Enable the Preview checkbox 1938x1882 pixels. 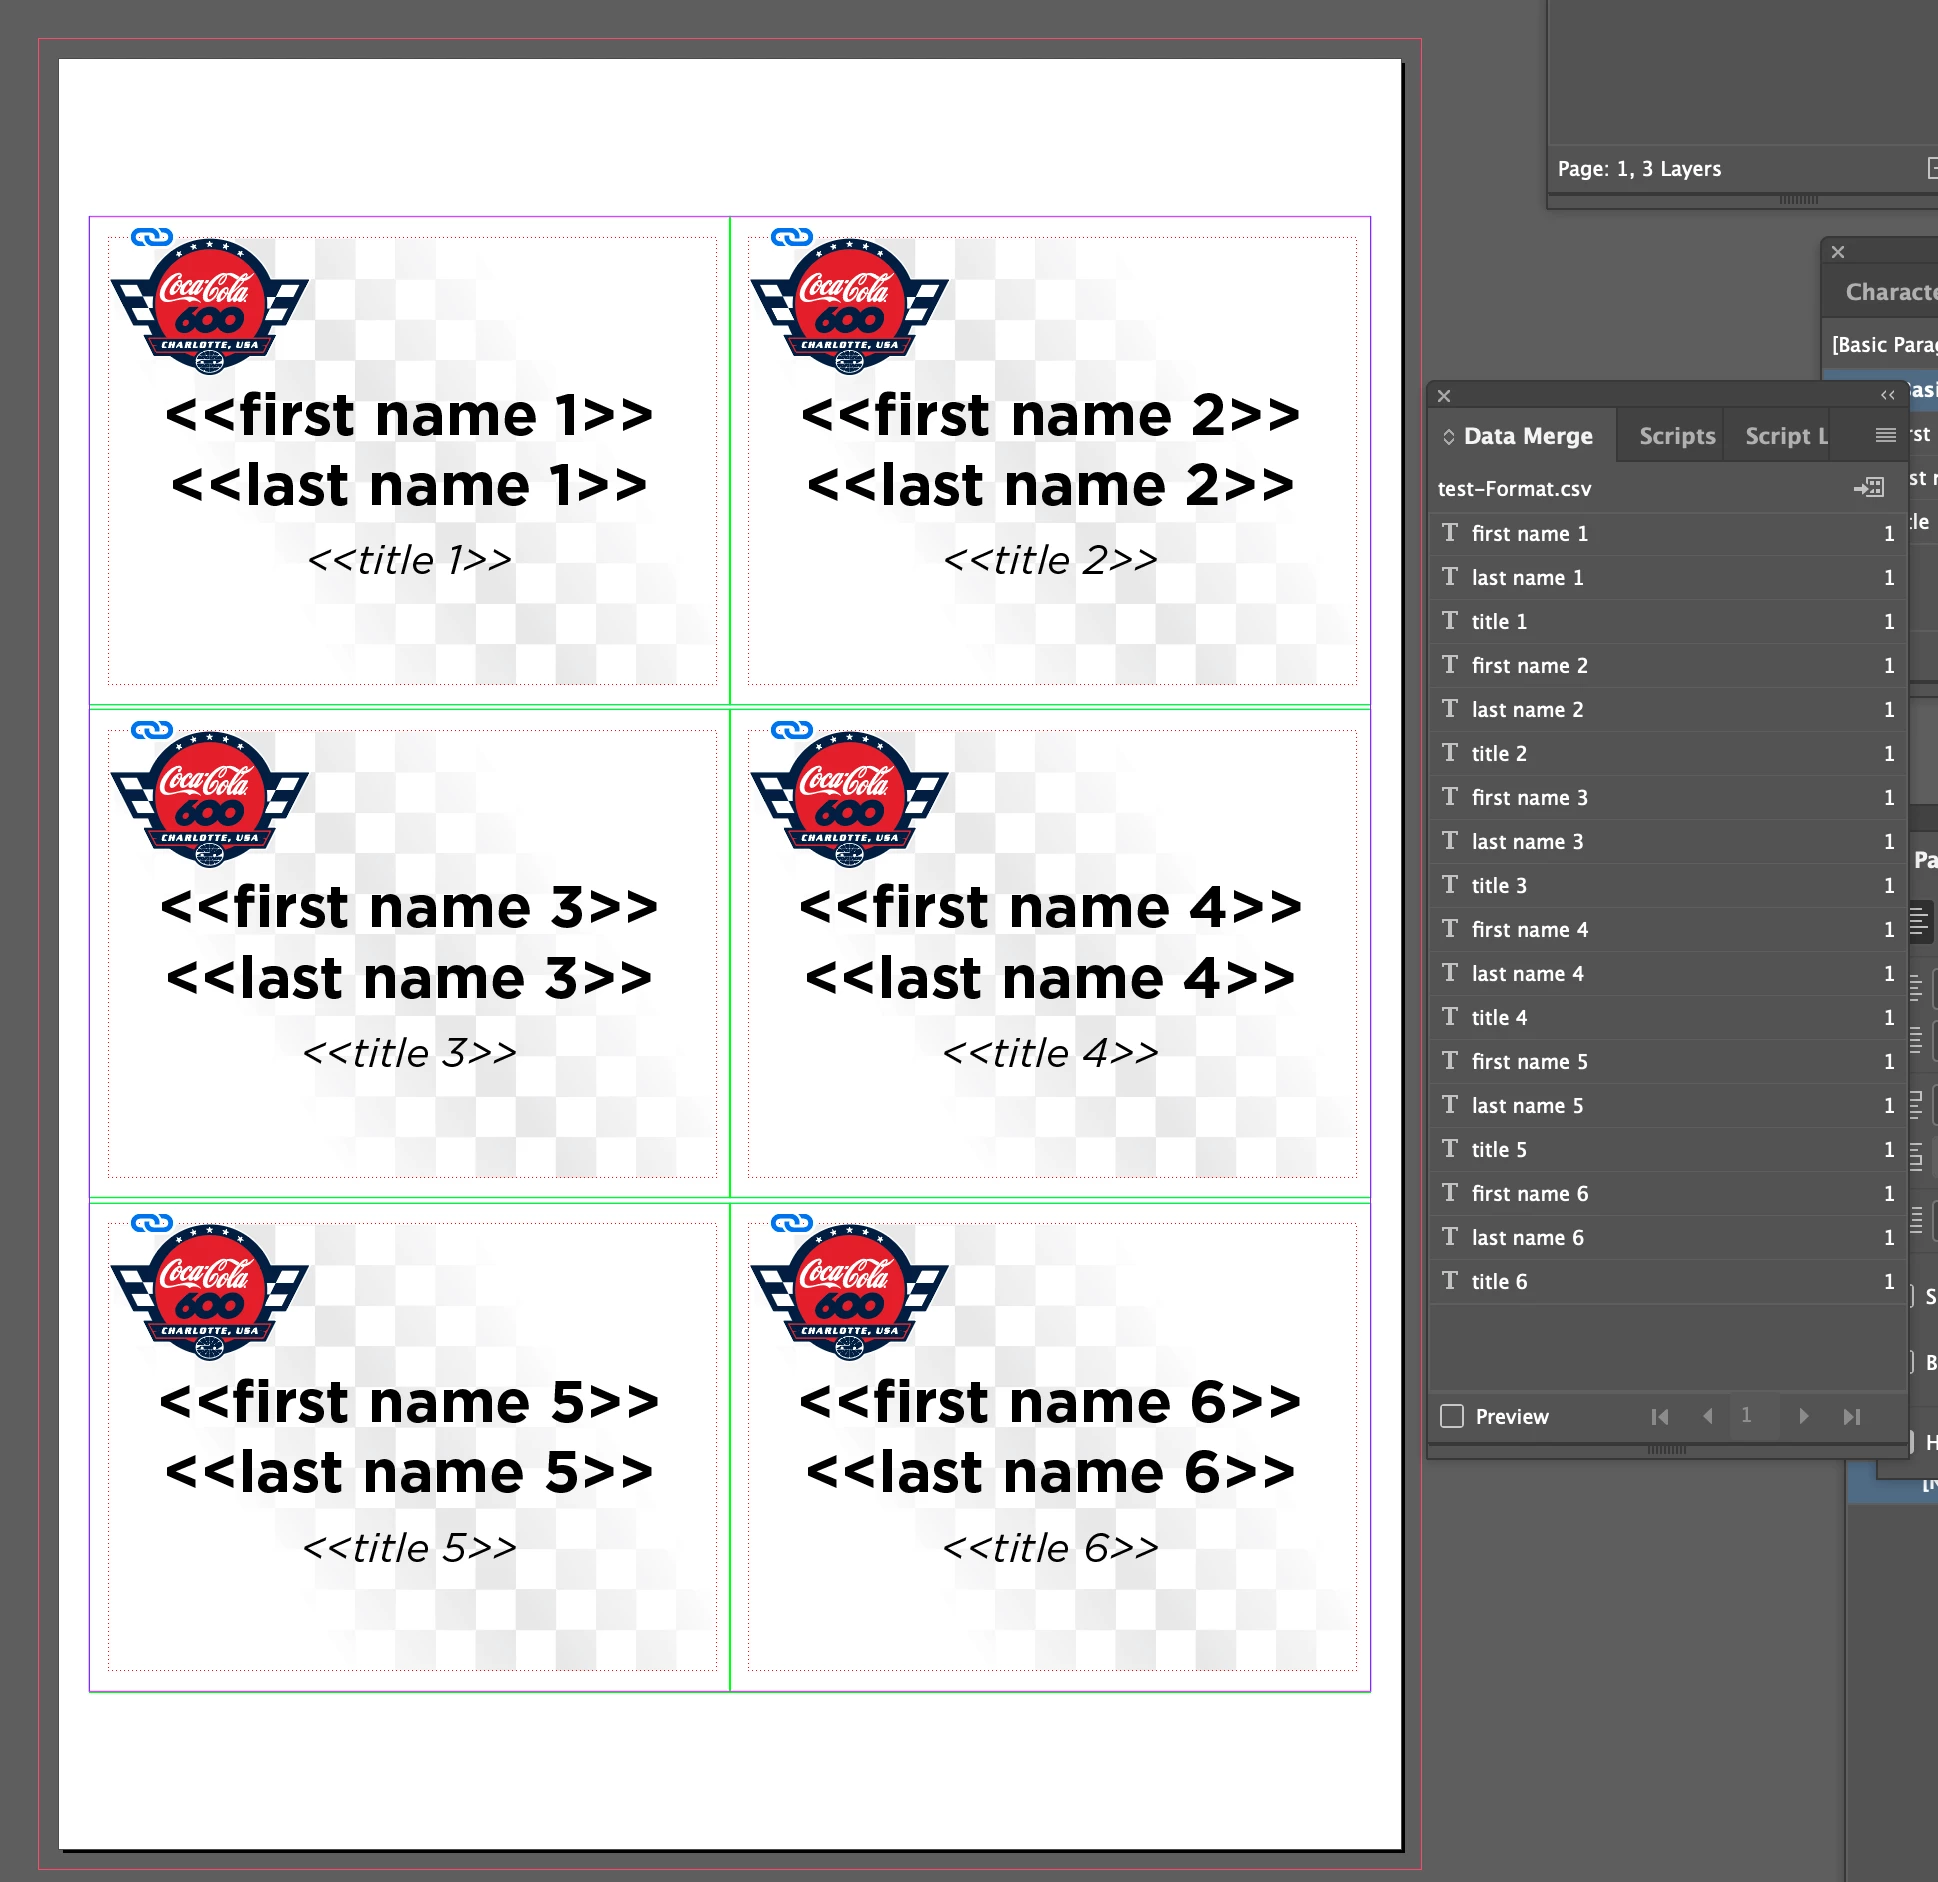(x=1452, y=1416)
